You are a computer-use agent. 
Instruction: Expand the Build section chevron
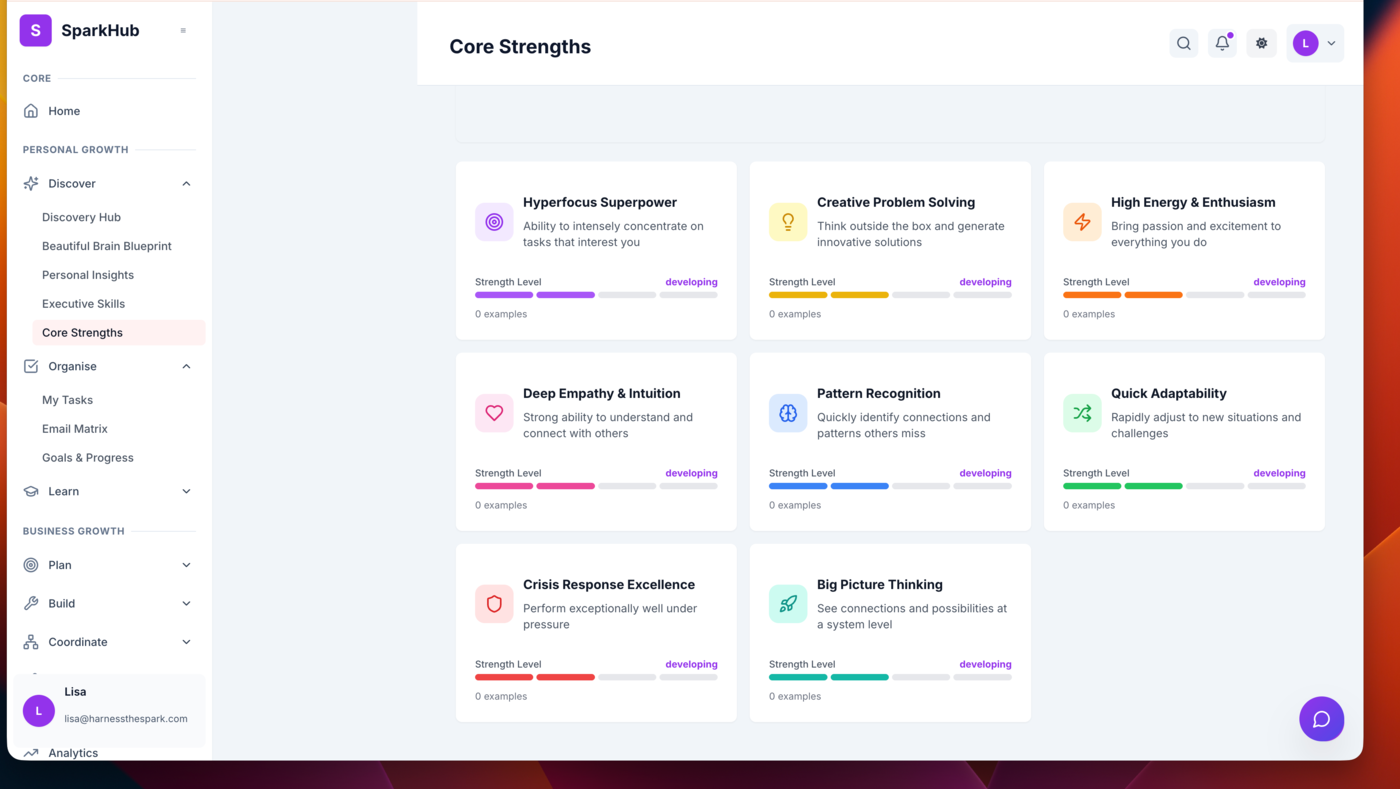tap(186, 604)
